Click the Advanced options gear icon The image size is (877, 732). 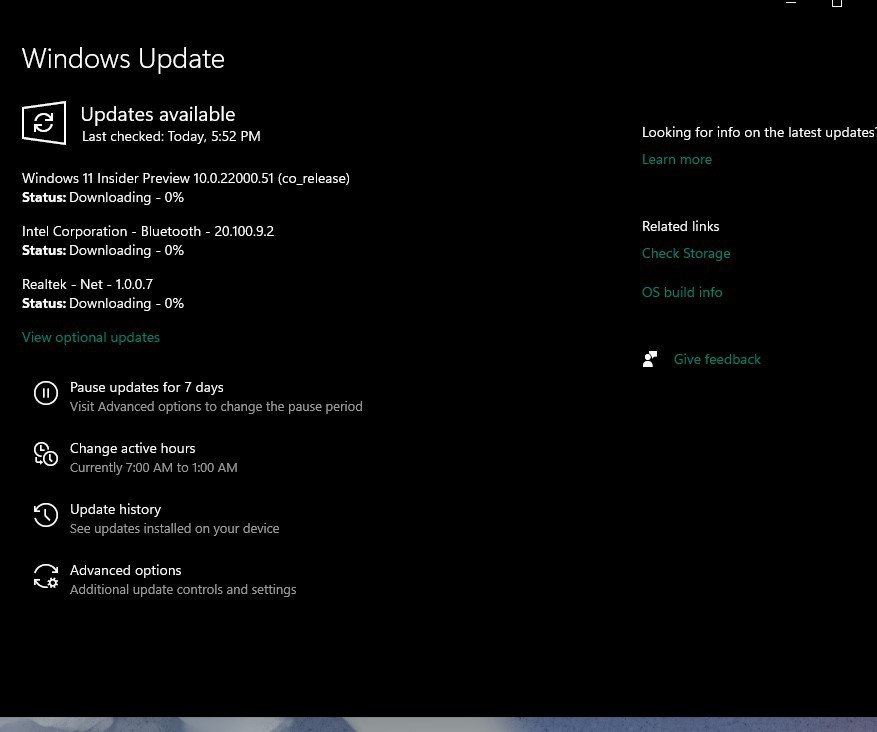[46, 576]
